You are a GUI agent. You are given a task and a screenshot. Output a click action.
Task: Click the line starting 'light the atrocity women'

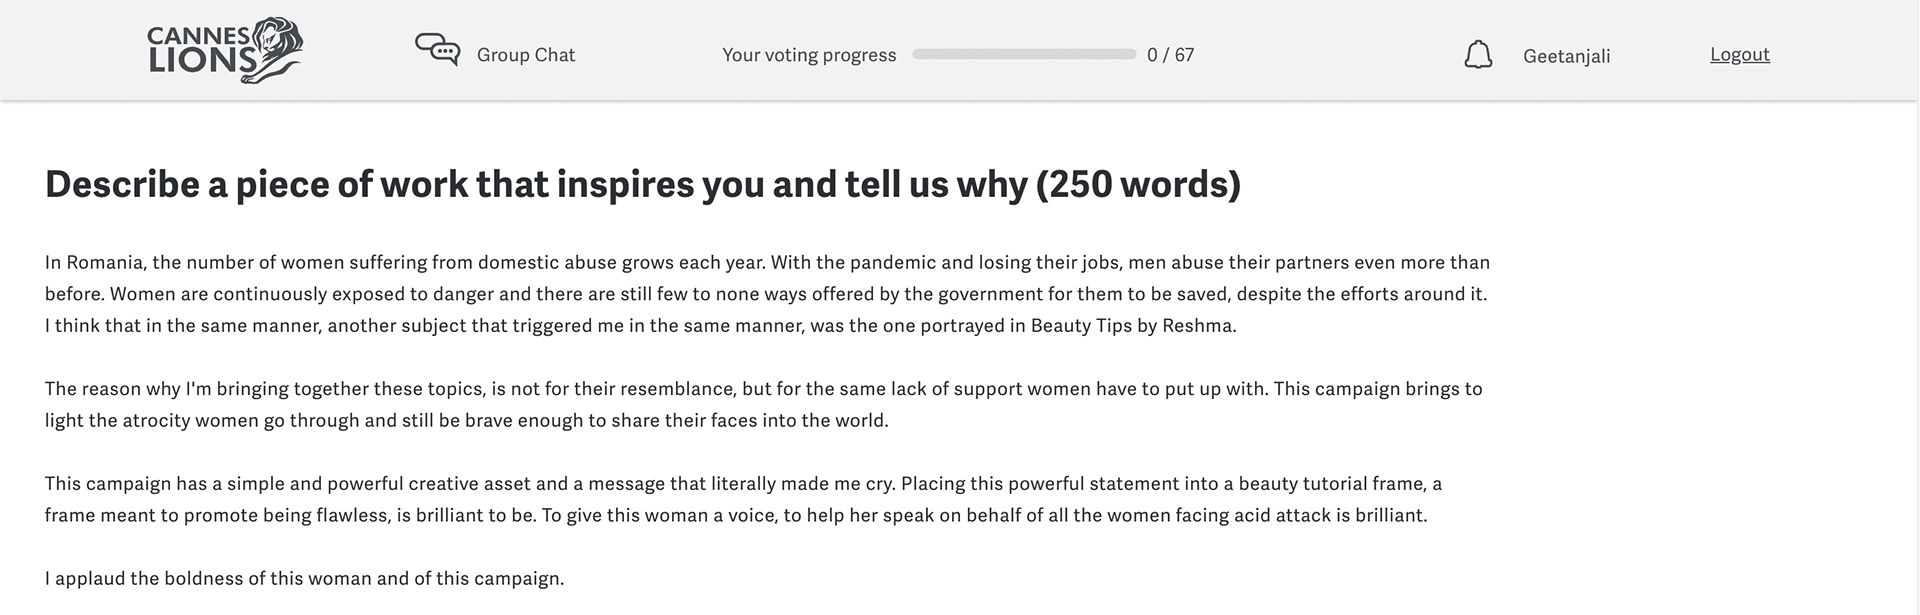467,420
